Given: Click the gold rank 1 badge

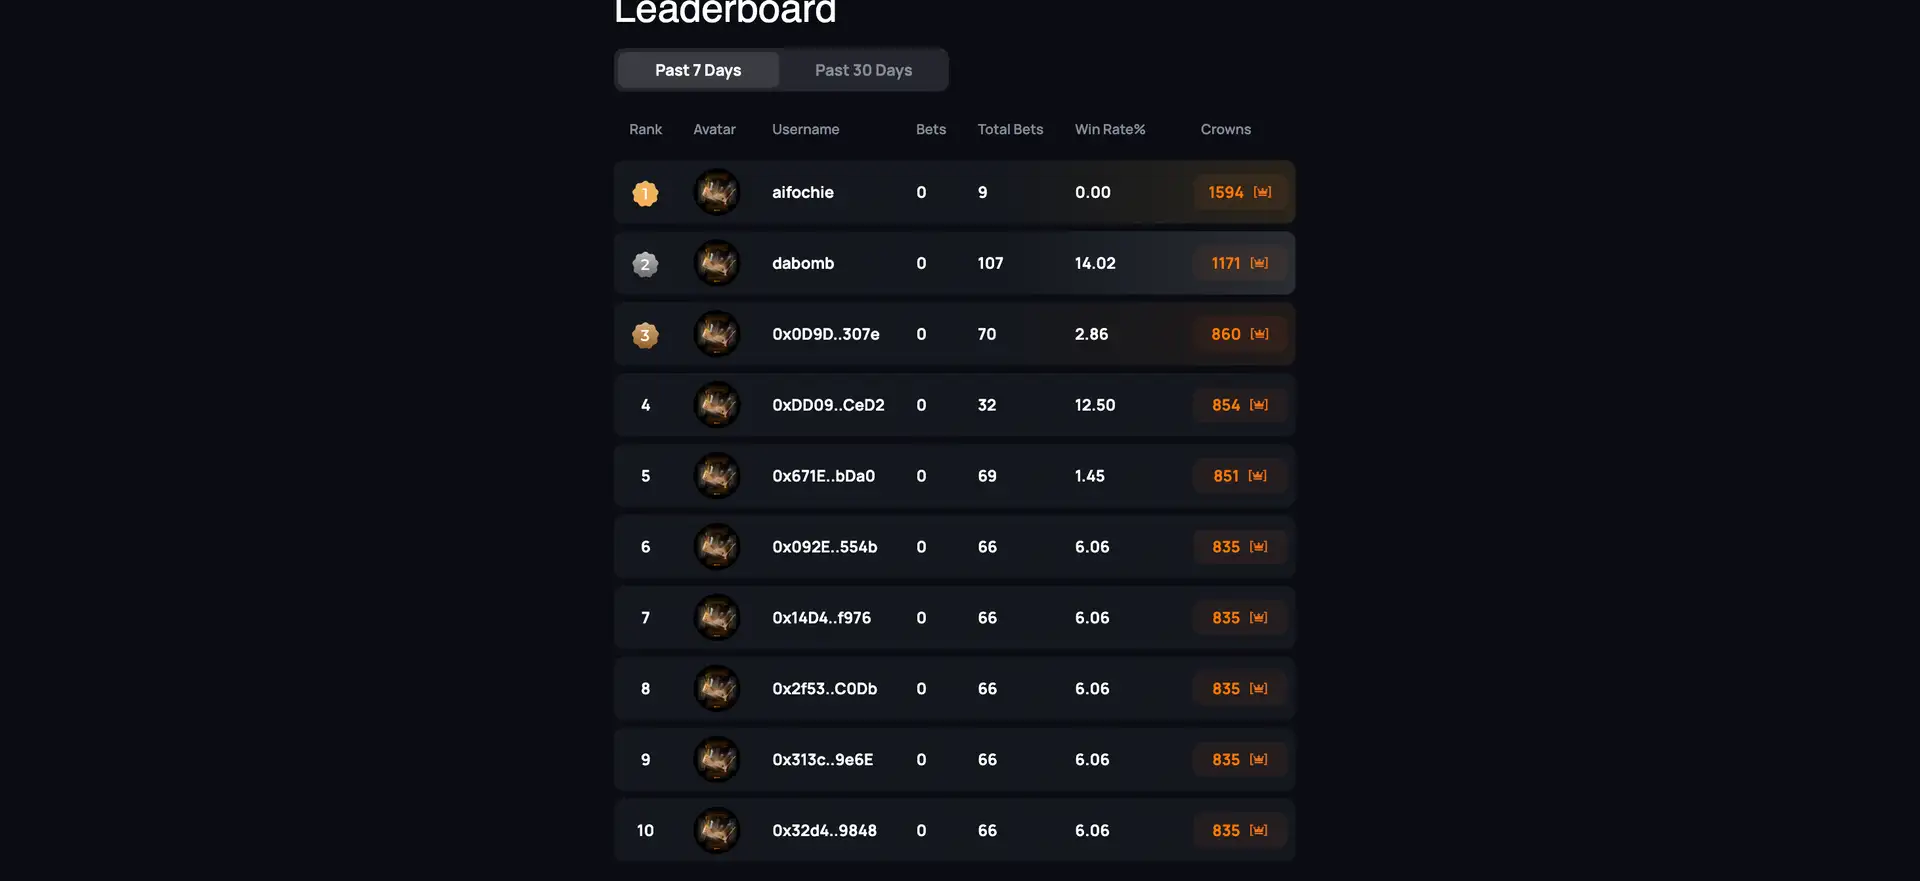Looking at the screenshot, I should click(645, 193).
